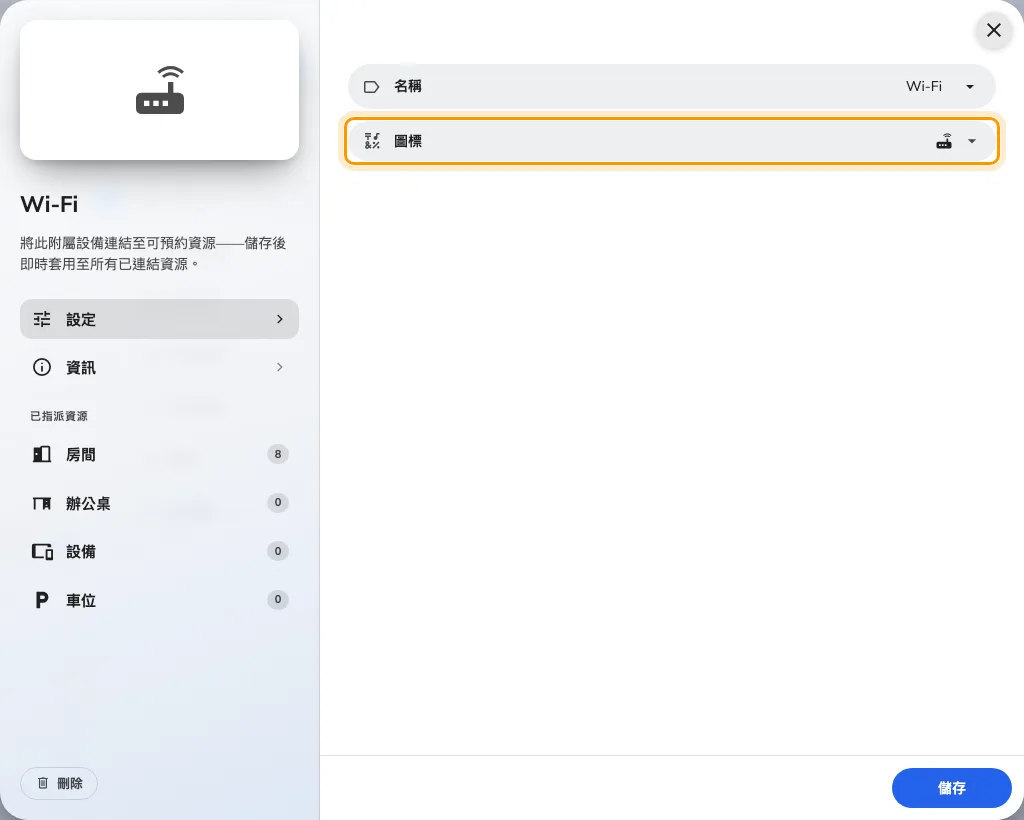Click the 0 badge for 車位
This screenshot has width=1024, height=820.
coord(278,599)
